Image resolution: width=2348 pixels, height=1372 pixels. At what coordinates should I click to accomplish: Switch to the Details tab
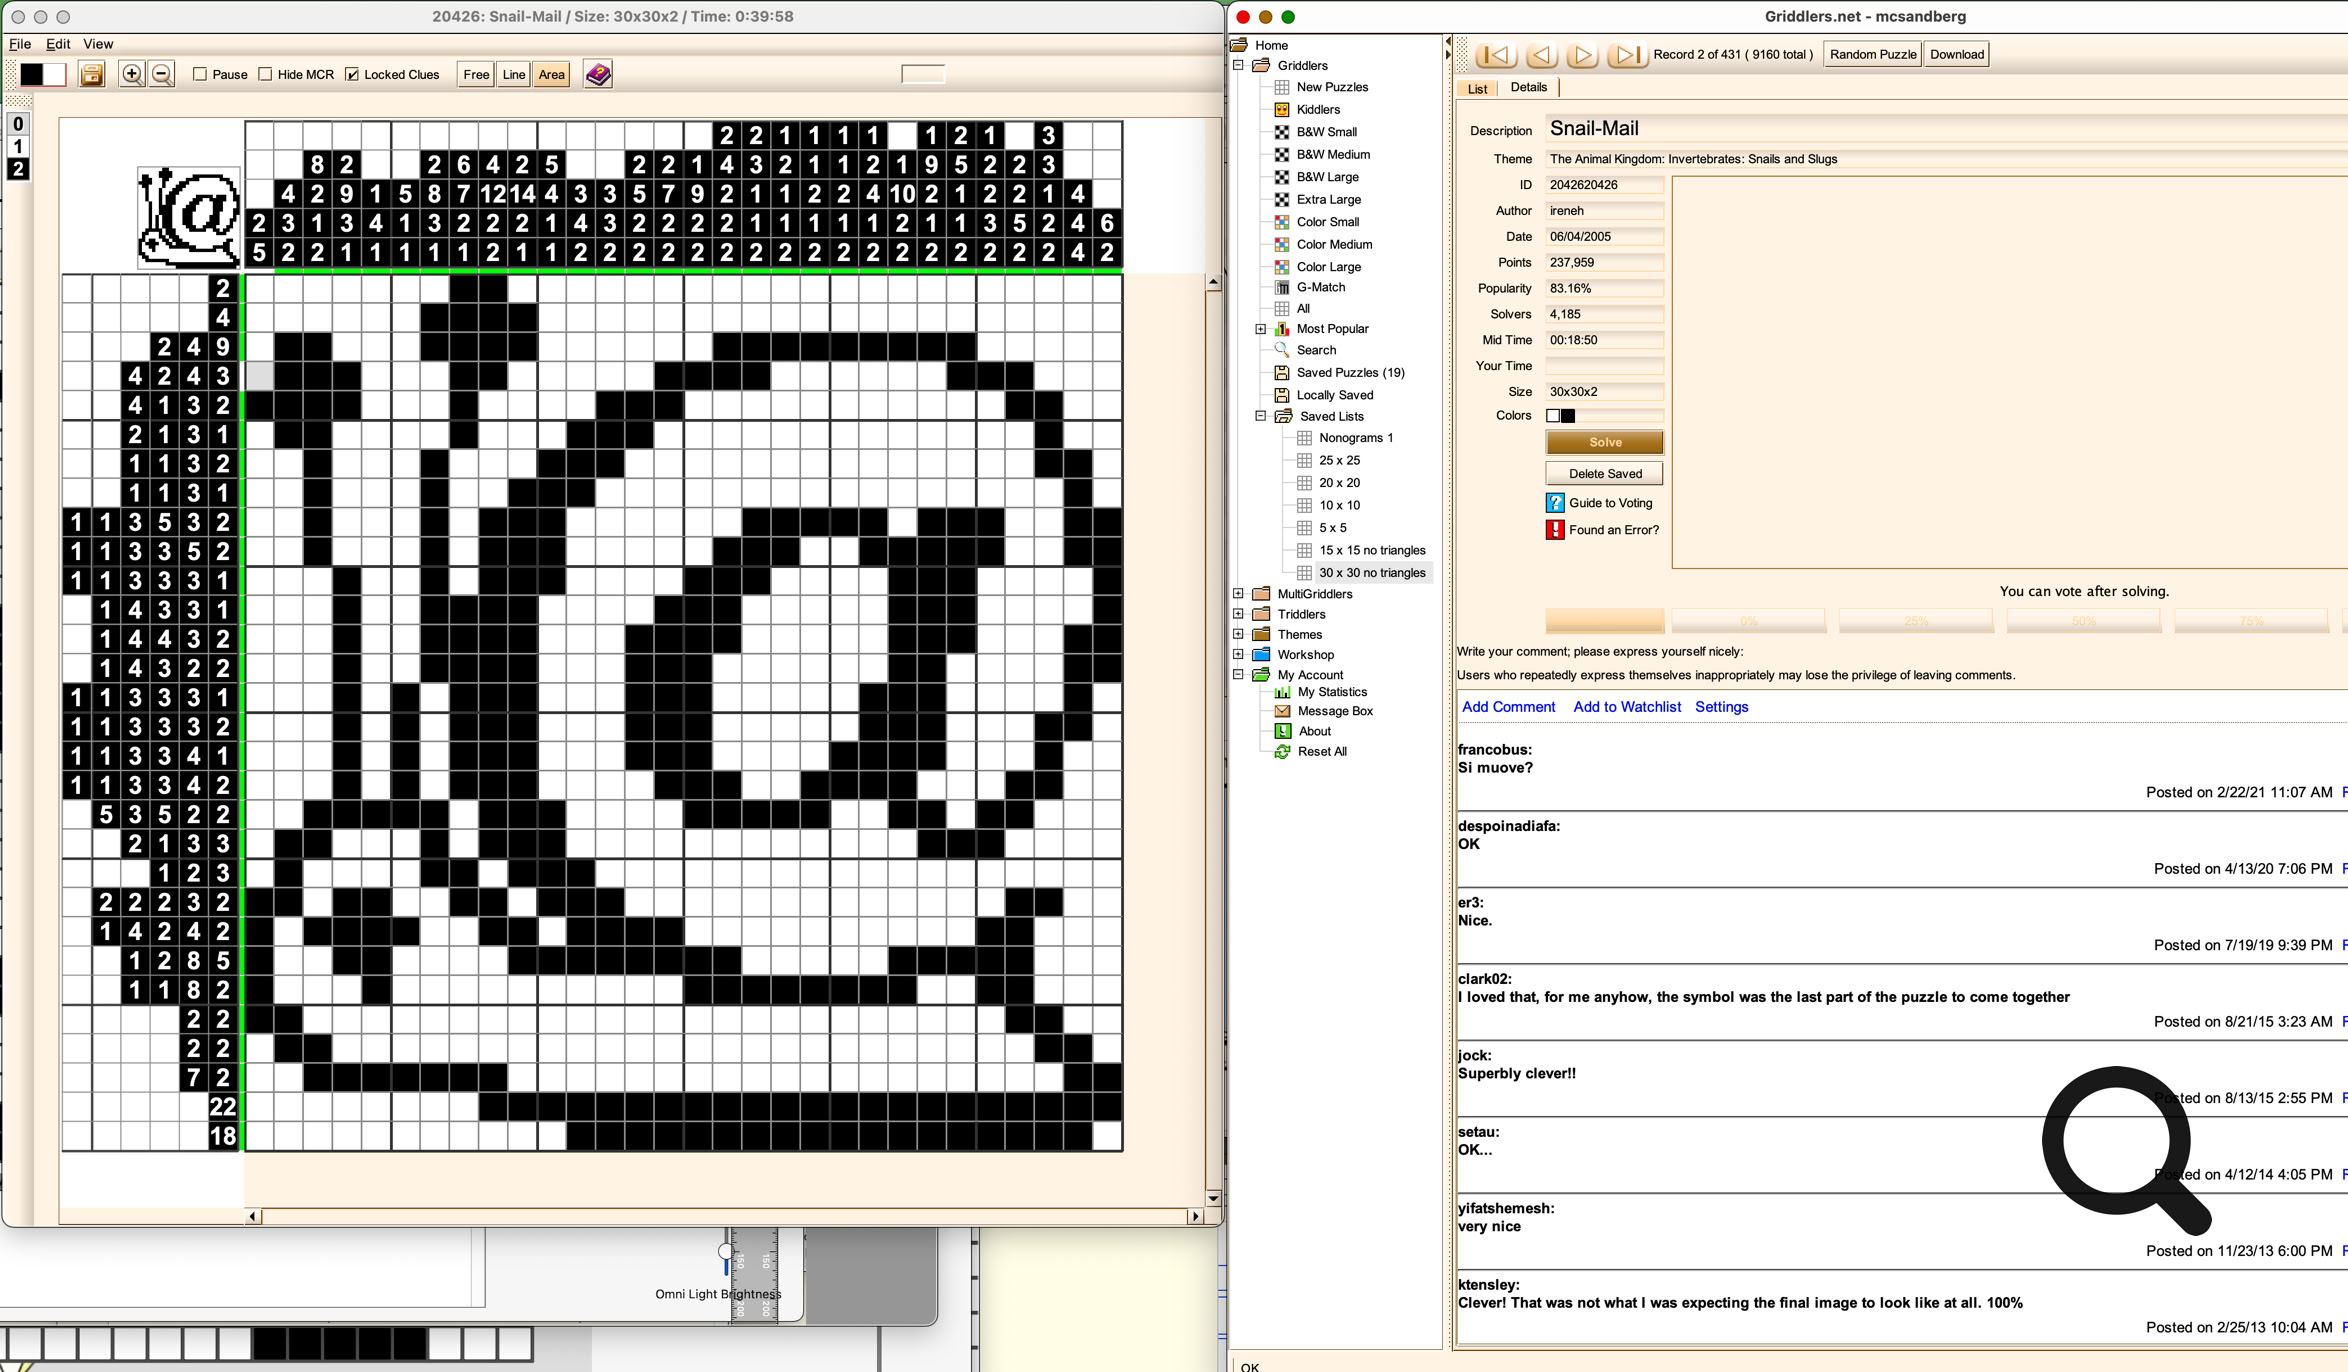(x=1528, y=87)
